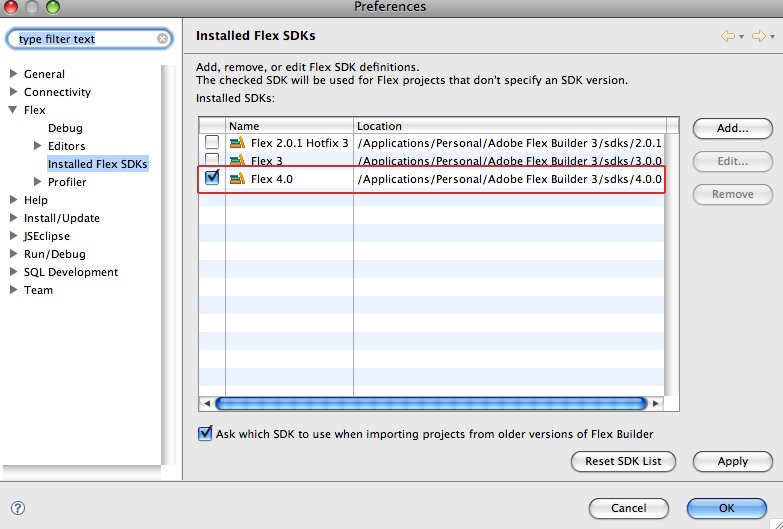The height and width of the screenshot is (529, 783).
Task: Expand the Profiler tree node
Action: tap(37, 182)
